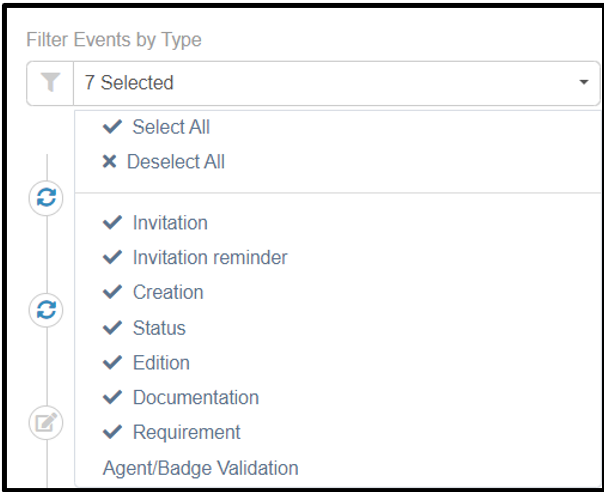Click the first refresh timeline icon
Image resolution: width=604 pixels, height=492 pixels.
(46, 199)
